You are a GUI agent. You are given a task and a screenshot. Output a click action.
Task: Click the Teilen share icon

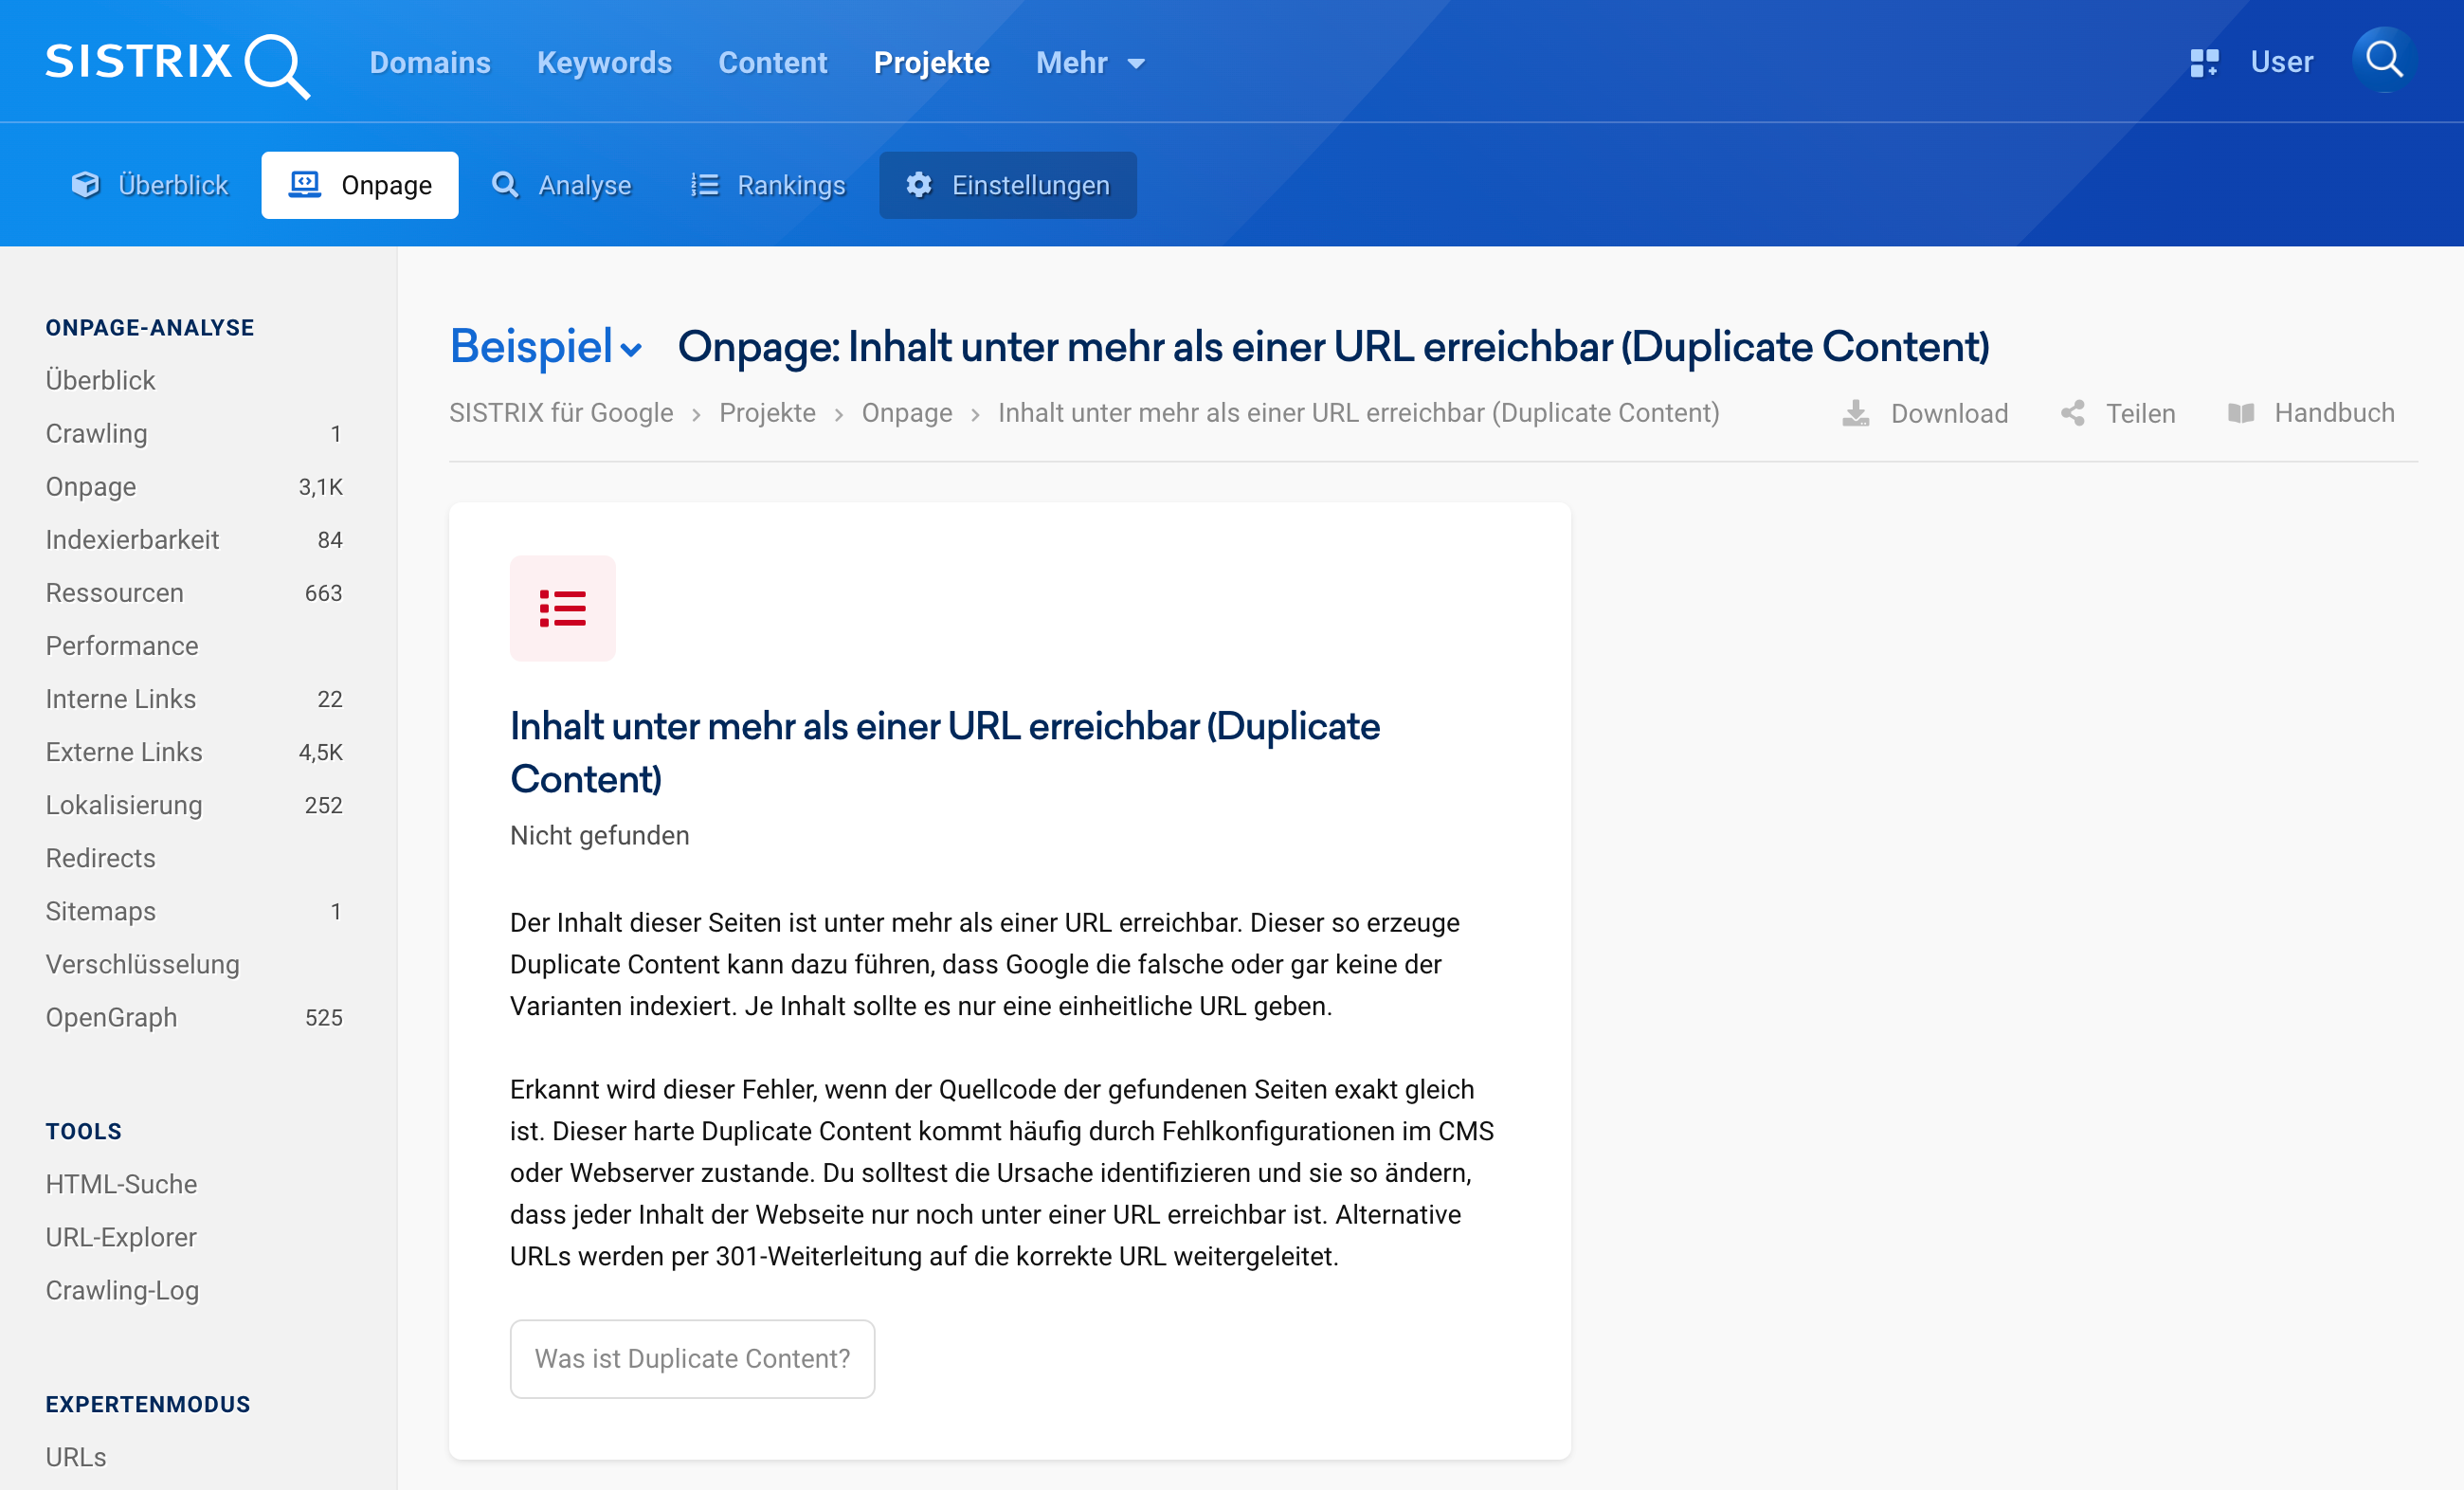(x=2073, y=413)
